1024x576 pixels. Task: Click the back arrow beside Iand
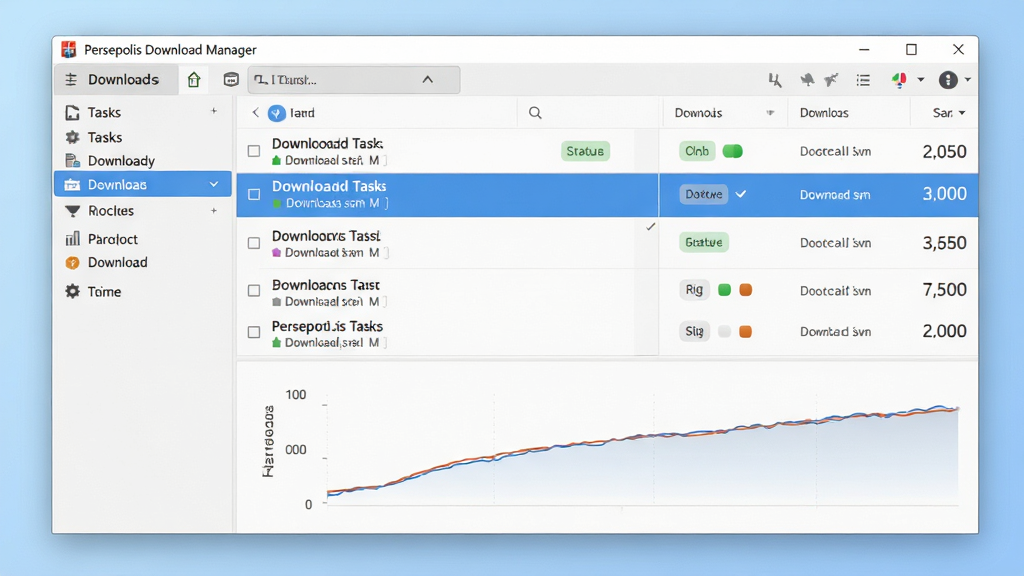pos(255,113)
